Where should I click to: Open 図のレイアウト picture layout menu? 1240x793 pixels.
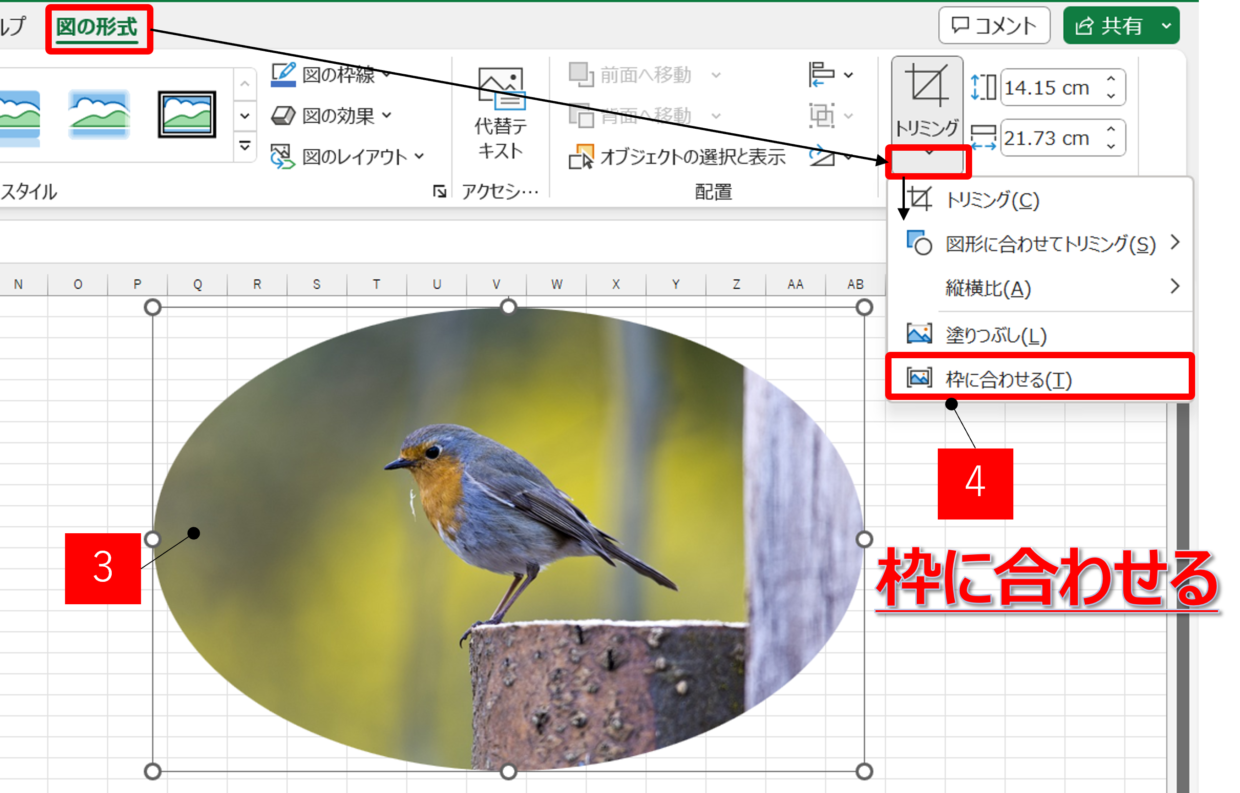pyautogui.click(x=347, y=156)
